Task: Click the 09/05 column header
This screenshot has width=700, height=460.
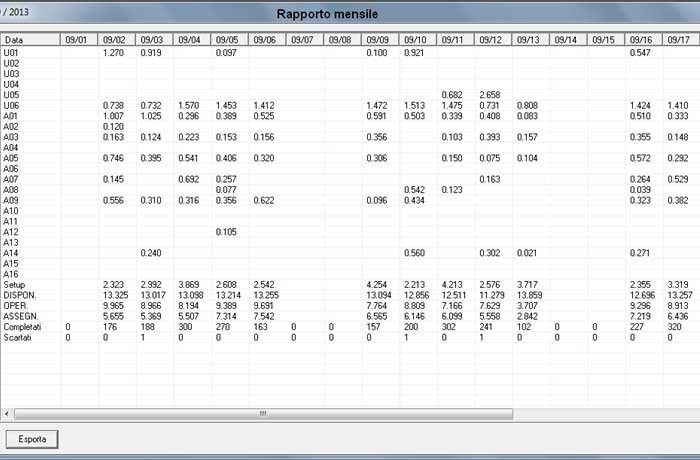Action: click(229, 40)
